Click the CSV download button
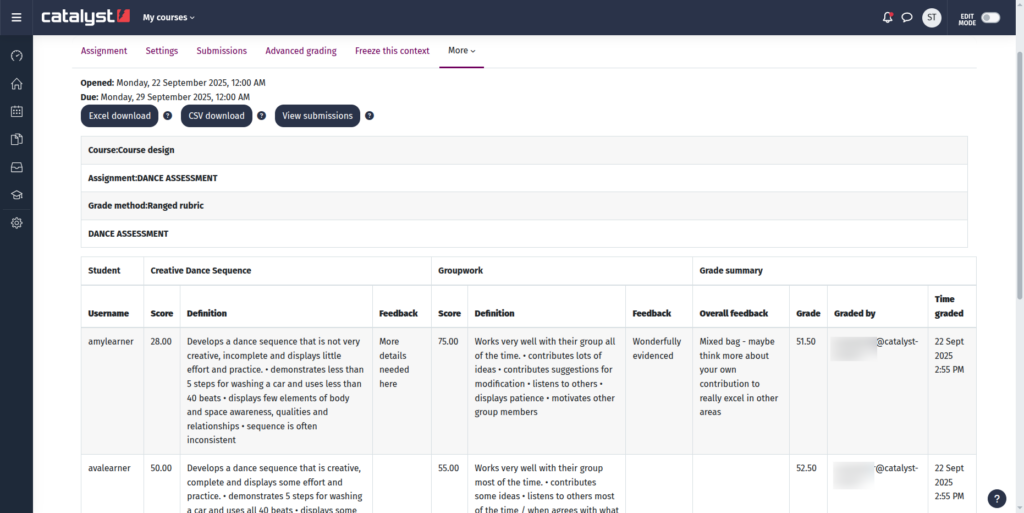Image resolution: width=1024 pixels, height=513 pixels. coord(216,116)
